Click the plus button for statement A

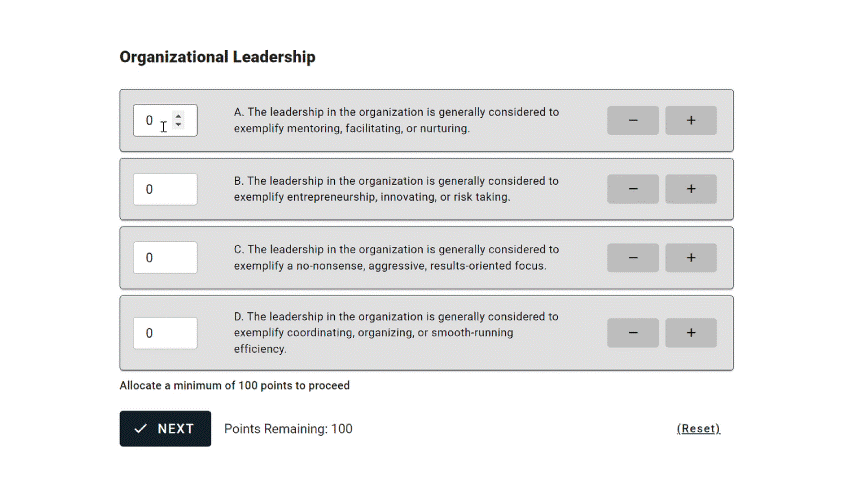pos(690,120)
